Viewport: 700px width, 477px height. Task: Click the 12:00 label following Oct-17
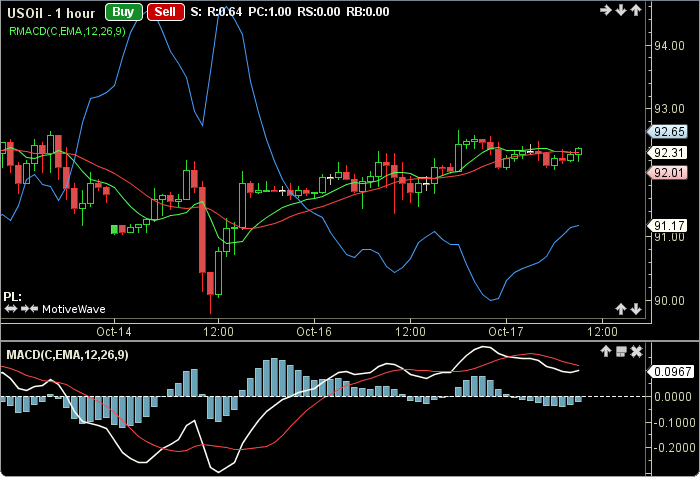[602, 332]
